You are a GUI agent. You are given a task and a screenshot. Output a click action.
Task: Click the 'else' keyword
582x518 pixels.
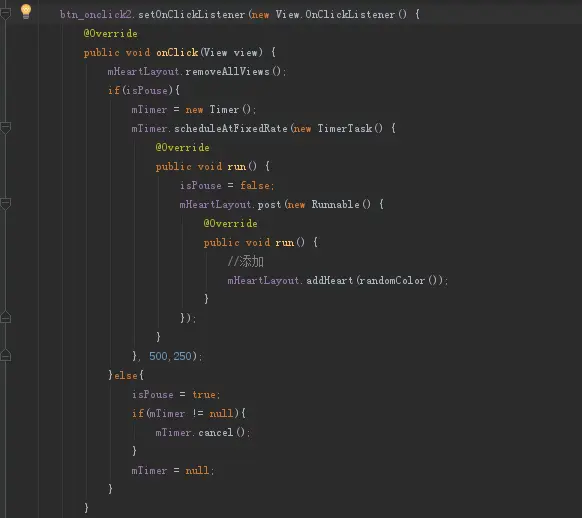[125, 376]
